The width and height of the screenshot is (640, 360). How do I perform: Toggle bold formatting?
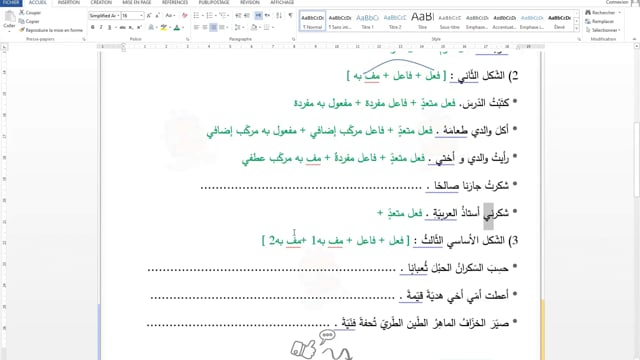point(93,27)
